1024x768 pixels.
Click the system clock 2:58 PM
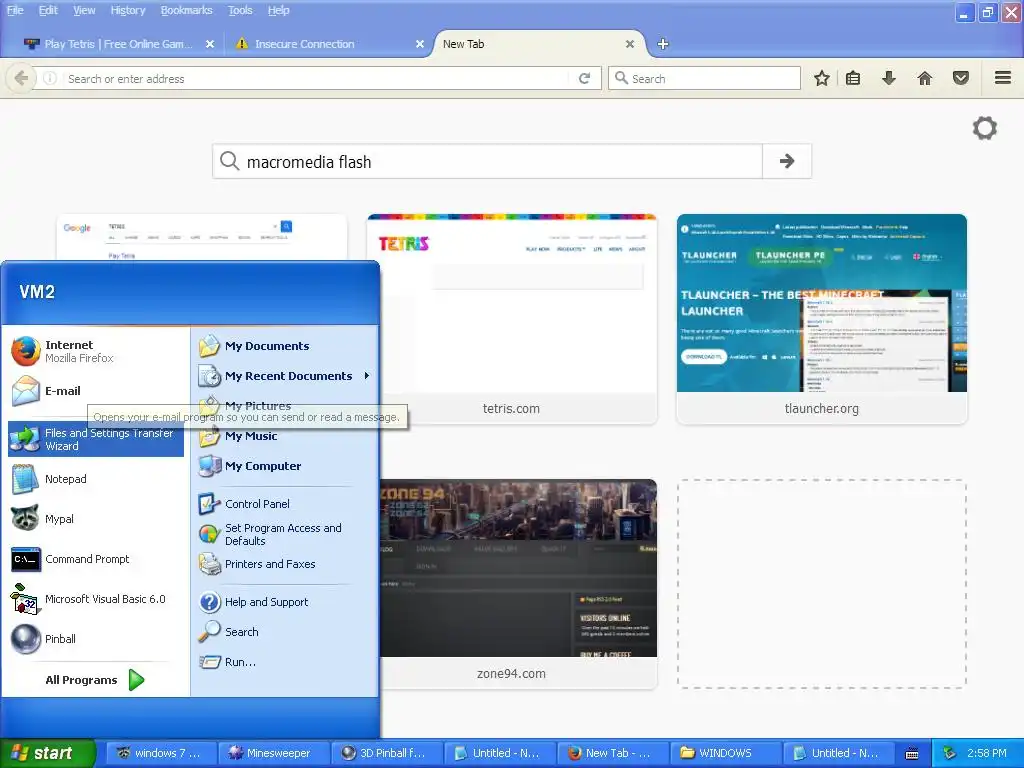tap(986, 753)
